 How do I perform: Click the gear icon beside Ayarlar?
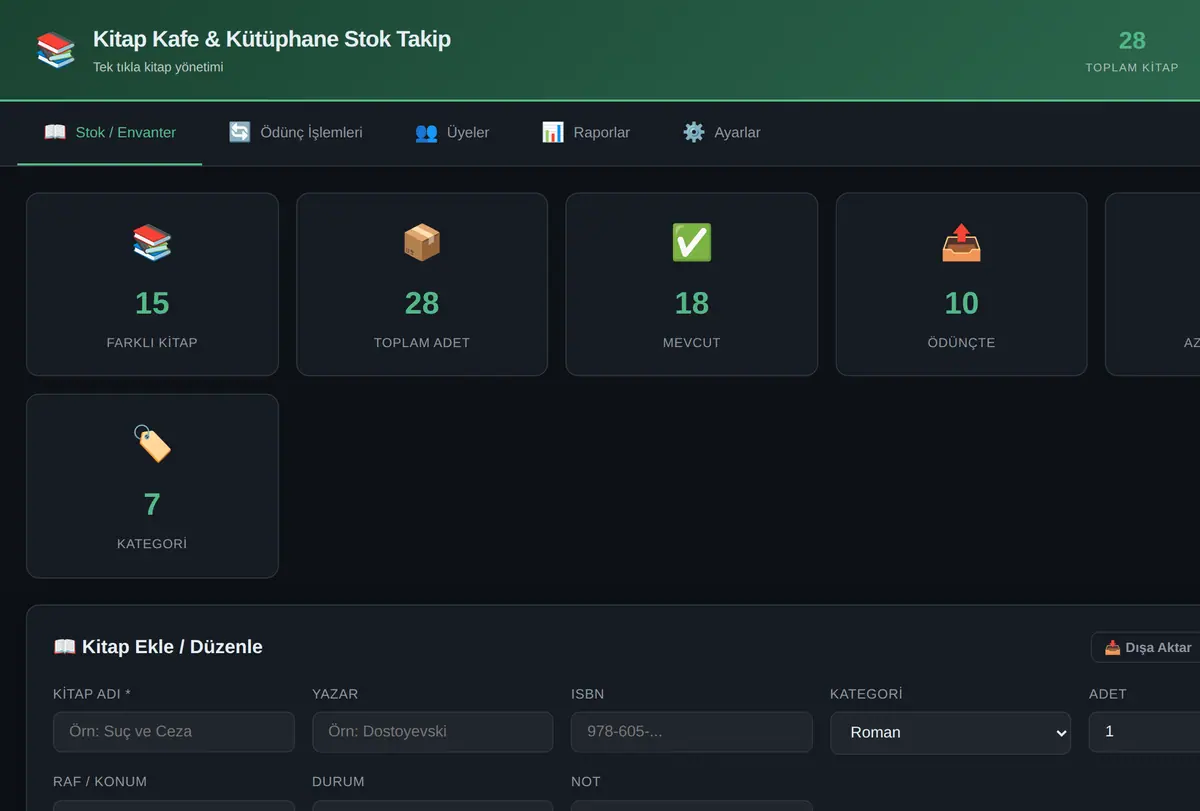694,132
